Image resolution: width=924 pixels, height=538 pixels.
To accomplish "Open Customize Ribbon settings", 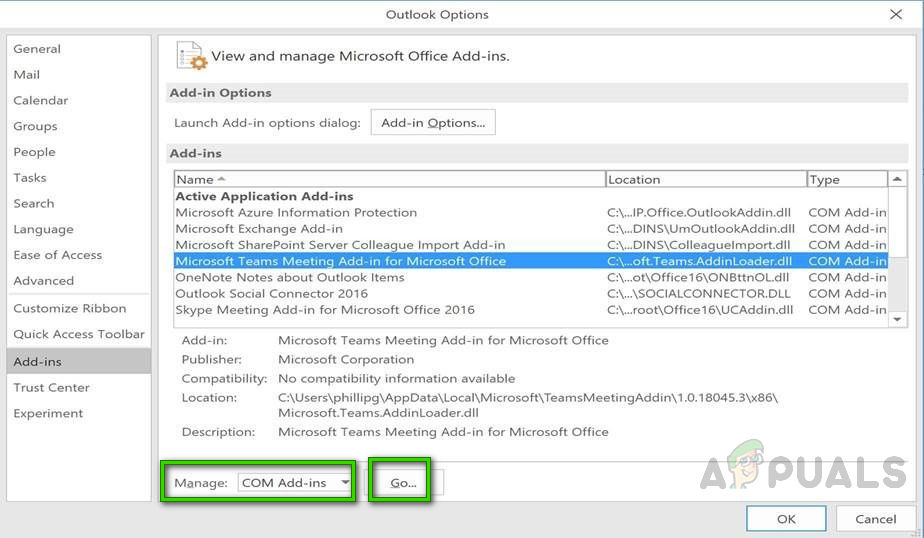I will click(70, 309).
